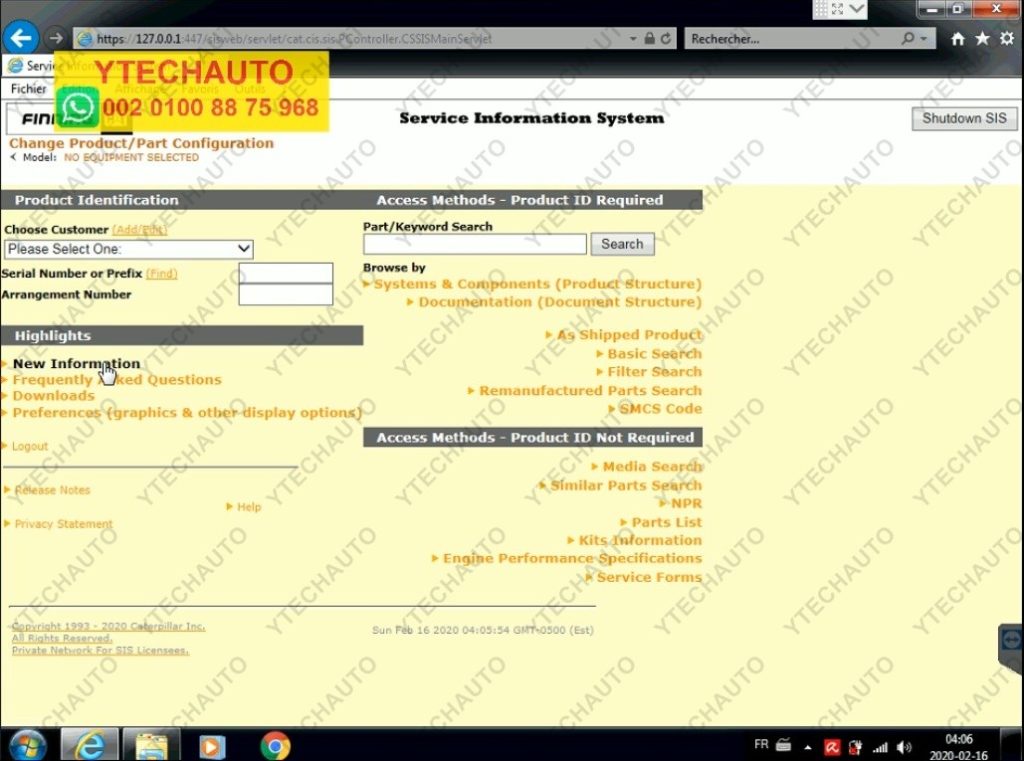Open the browser Home icon

957,39
